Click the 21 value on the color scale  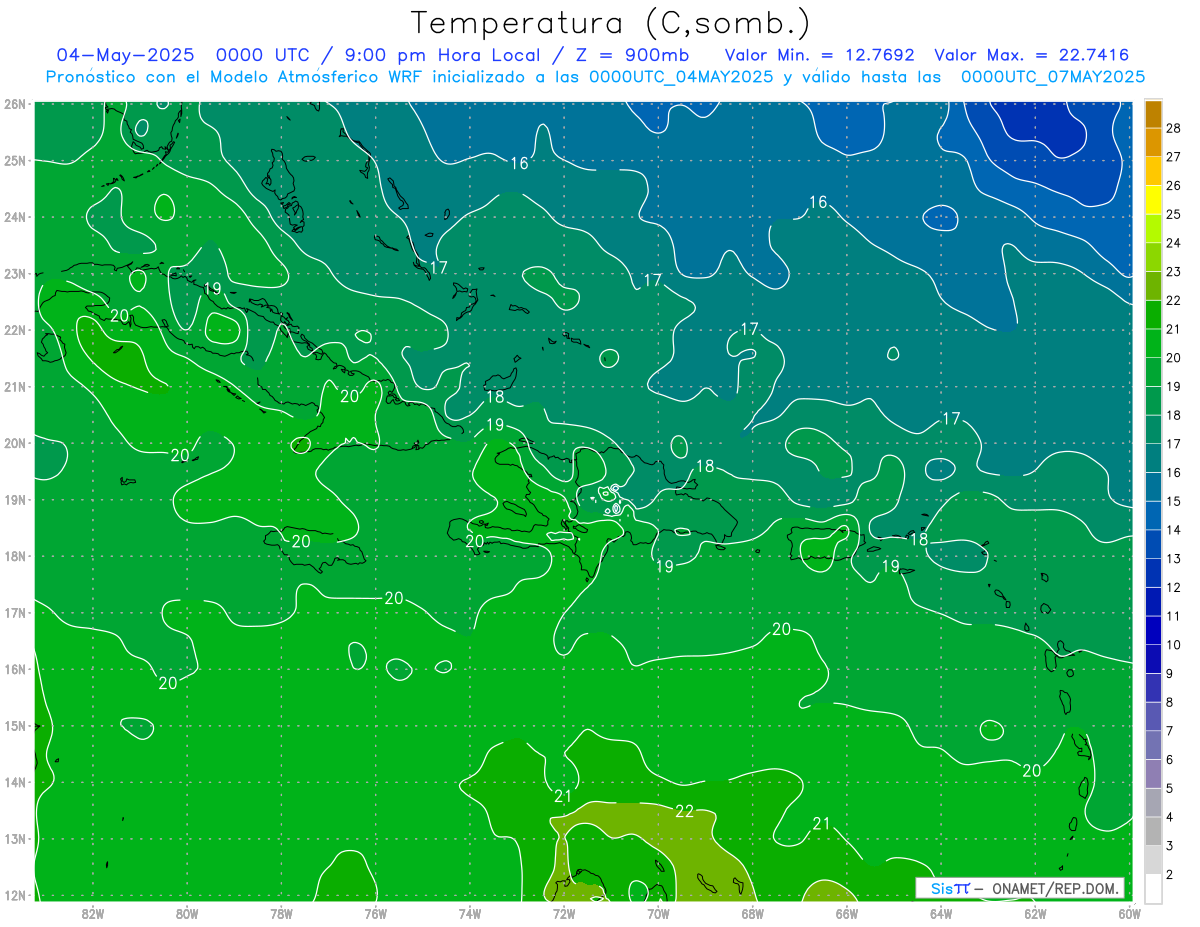pos(1174,329)
